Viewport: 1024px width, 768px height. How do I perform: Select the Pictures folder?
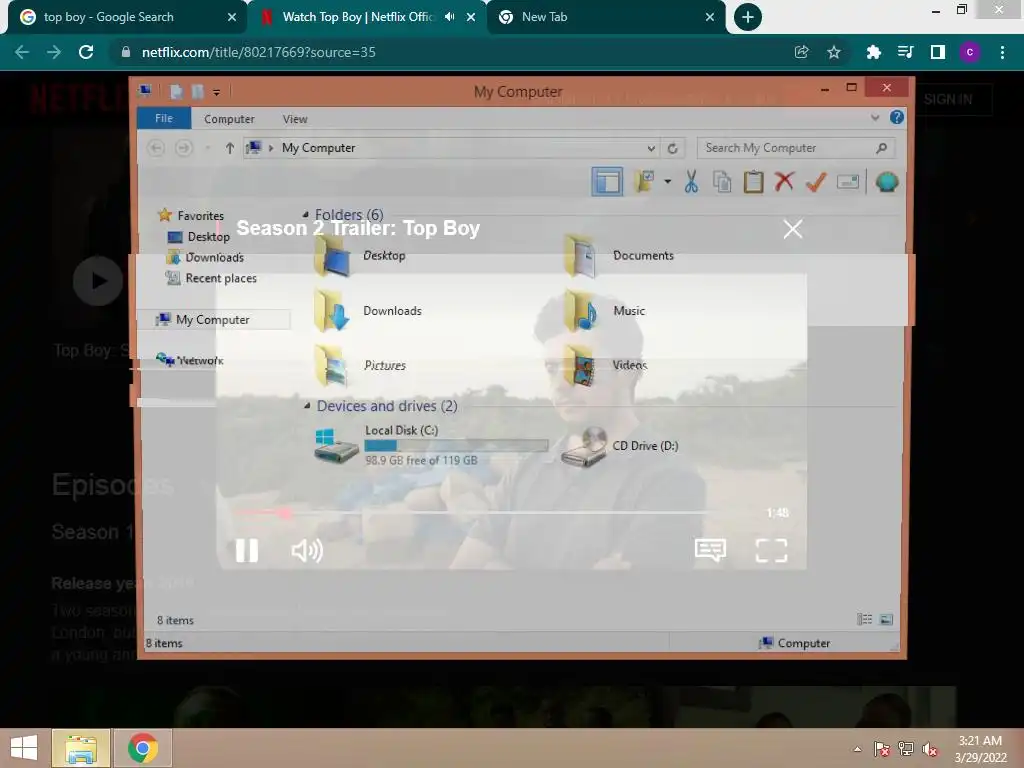(x=360, y=365)
